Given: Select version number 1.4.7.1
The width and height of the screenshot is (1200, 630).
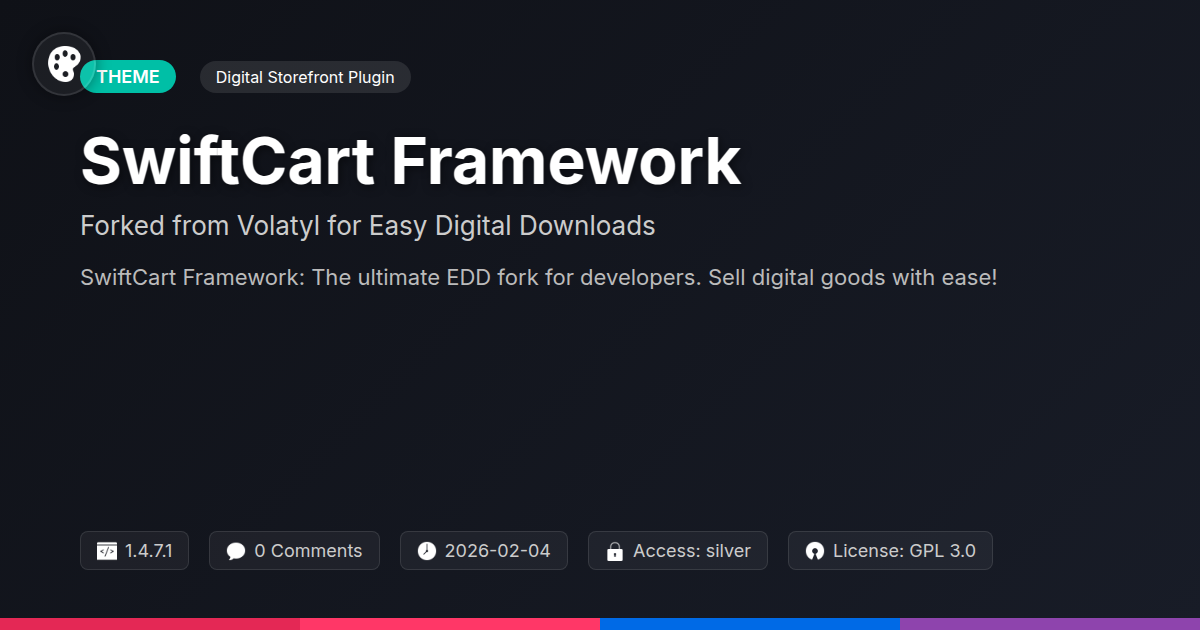Looking at the screenshot, I should point(149,551).
